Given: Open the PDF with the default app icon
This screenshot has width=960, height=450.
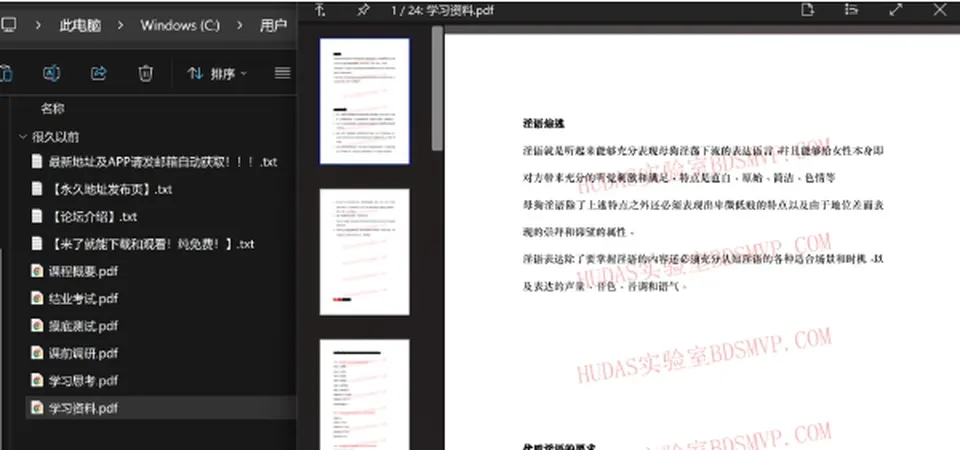Looking at the screenshot, I should coord(808,10).
